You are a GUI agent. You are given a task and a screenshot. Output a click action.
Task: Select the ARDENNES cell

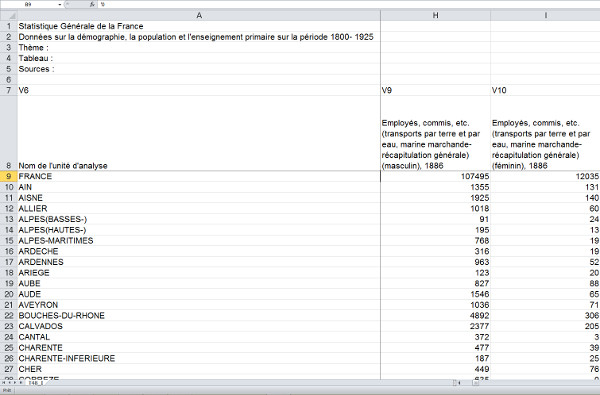pyautogui.click(x=199, y=262)
